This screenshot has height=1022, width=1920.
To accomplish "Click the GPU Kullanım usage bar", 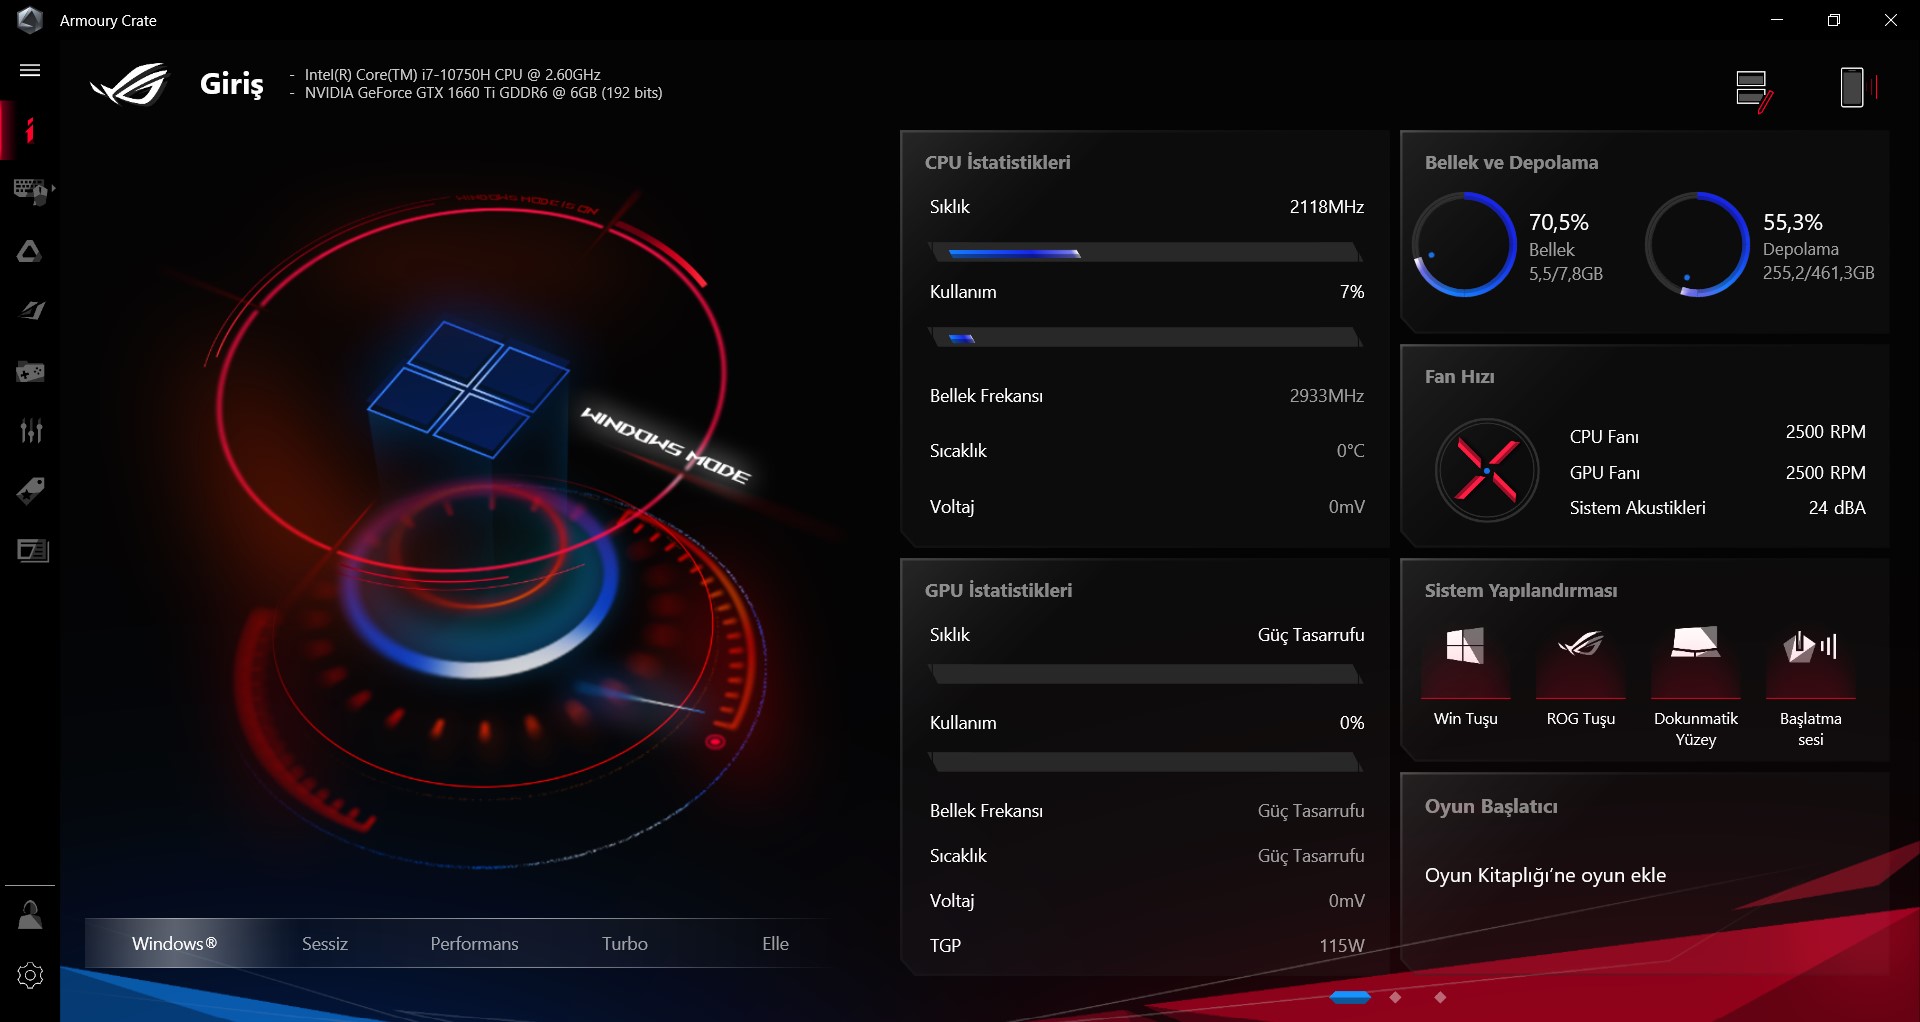I will point(1146,763).
